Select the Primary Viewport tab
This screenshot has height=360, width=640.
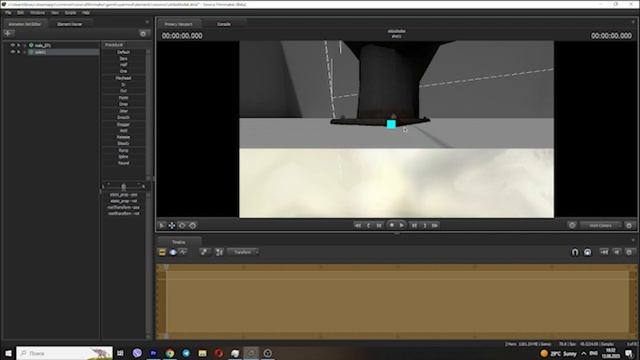[178, 24]
